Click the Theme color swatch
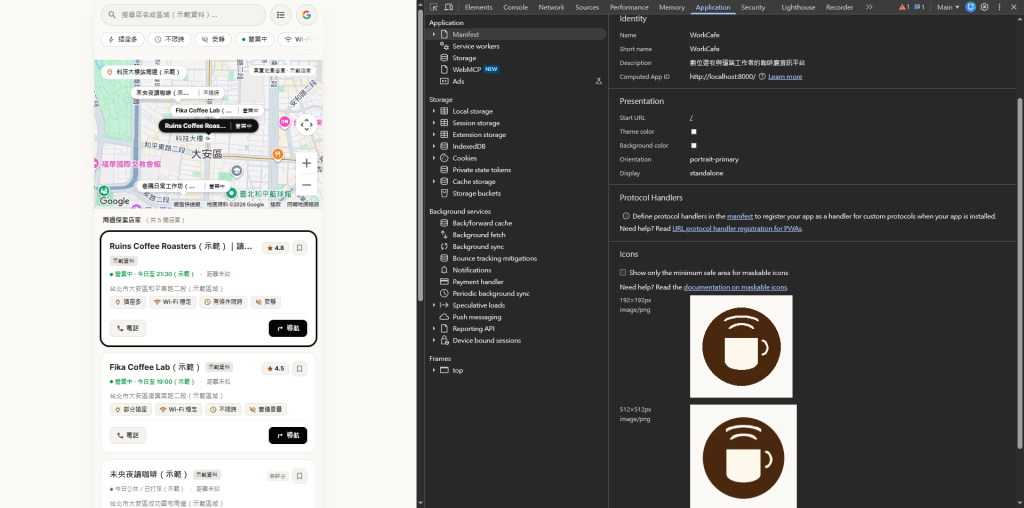Screen dimensions: 1024x508 pos(694,132)
